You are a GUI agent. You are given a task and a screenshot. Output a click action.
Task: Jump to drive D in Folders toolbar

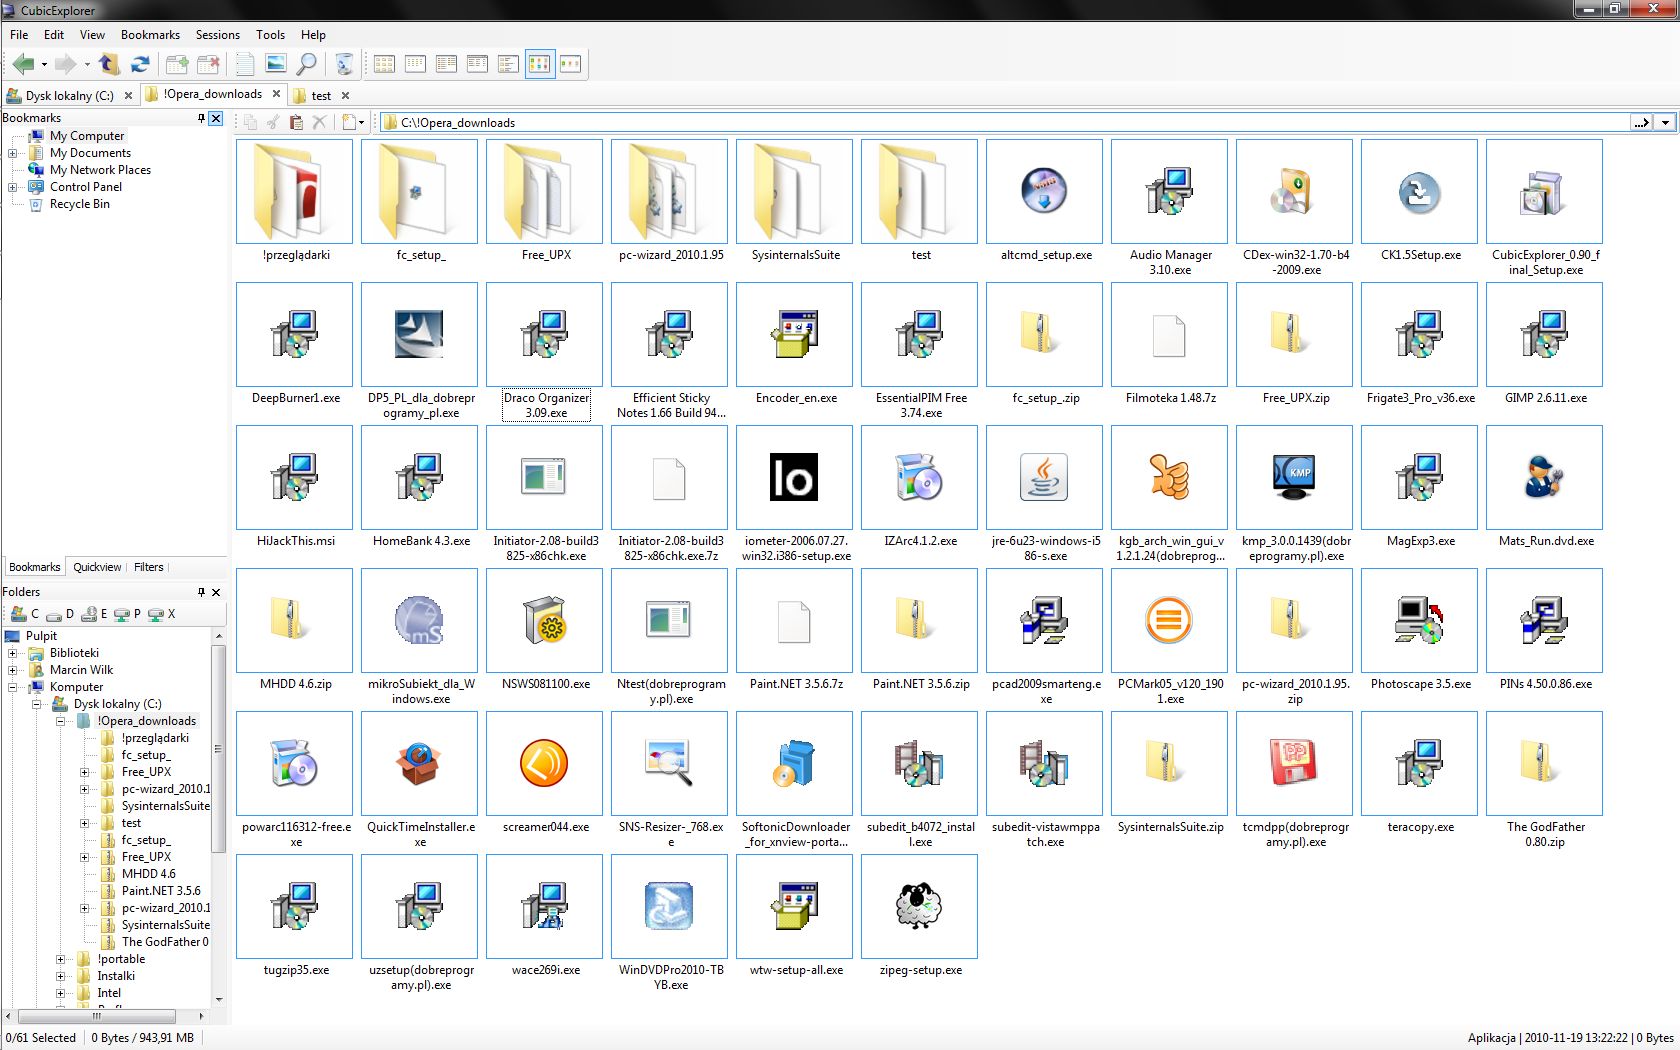coord(59,614)
